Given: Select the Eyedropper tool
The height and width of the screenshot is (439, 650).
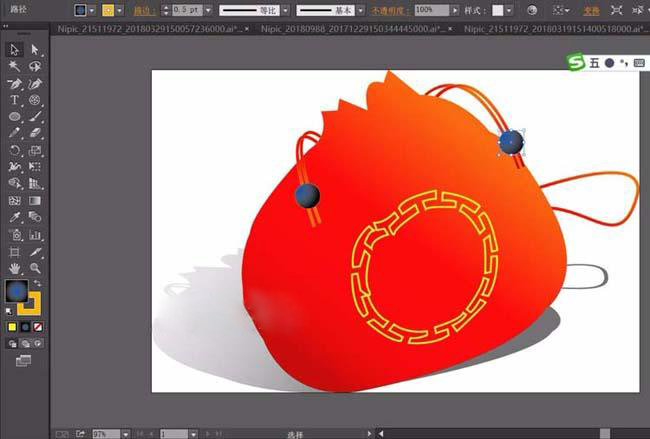Looking at the screenshot, I should [15, 217].
